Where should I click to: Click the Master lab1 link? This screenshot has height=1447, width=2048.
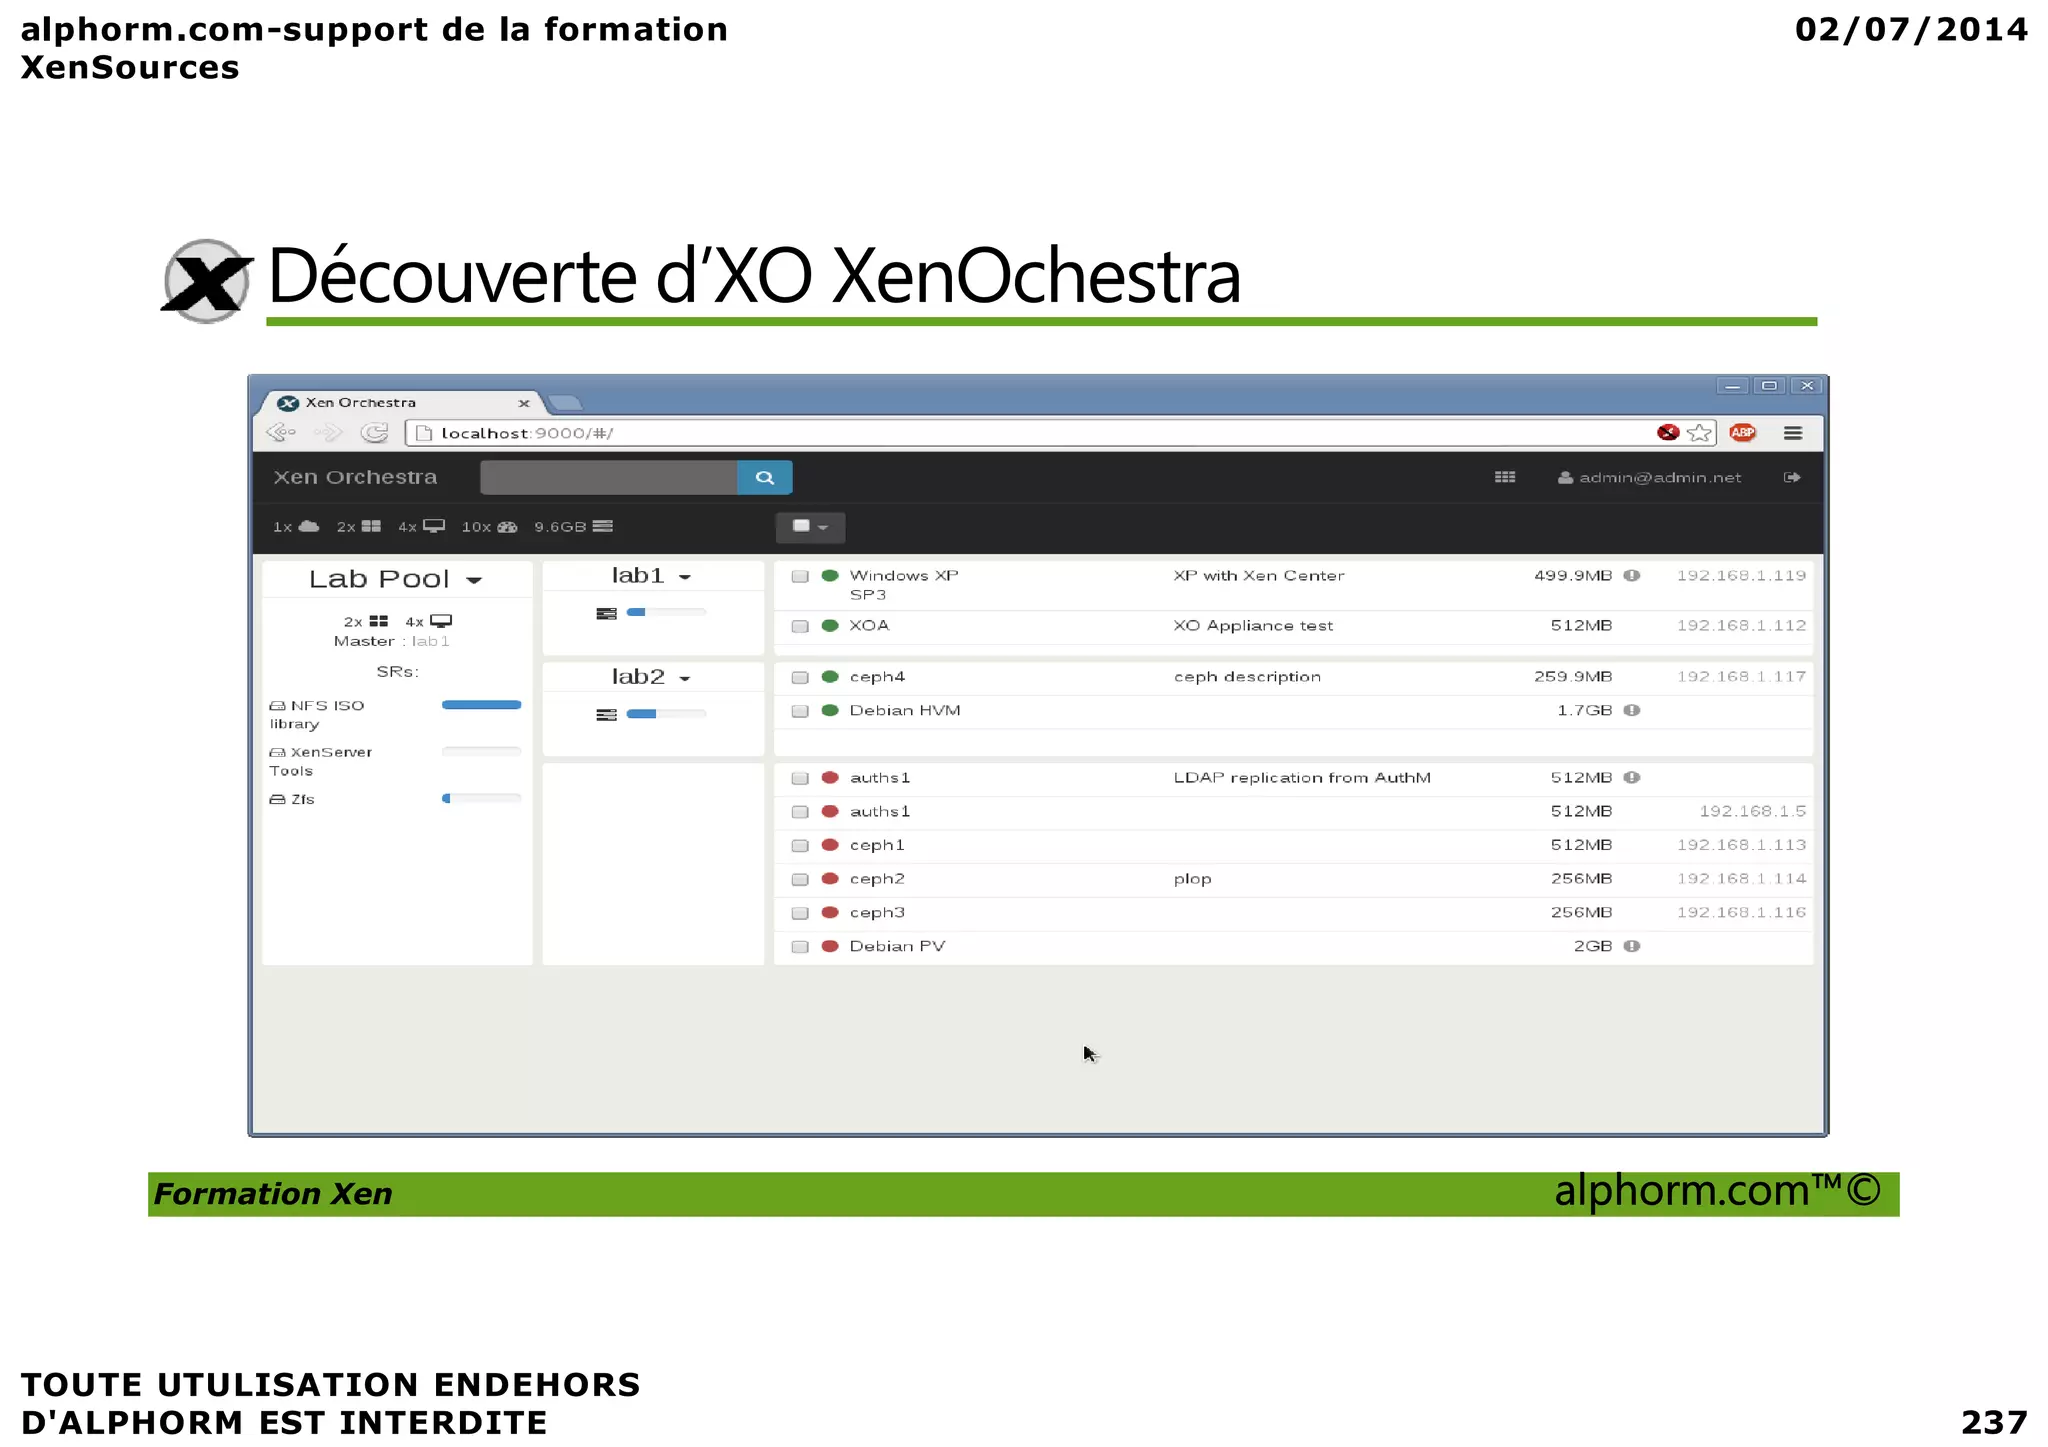[431, 642]
